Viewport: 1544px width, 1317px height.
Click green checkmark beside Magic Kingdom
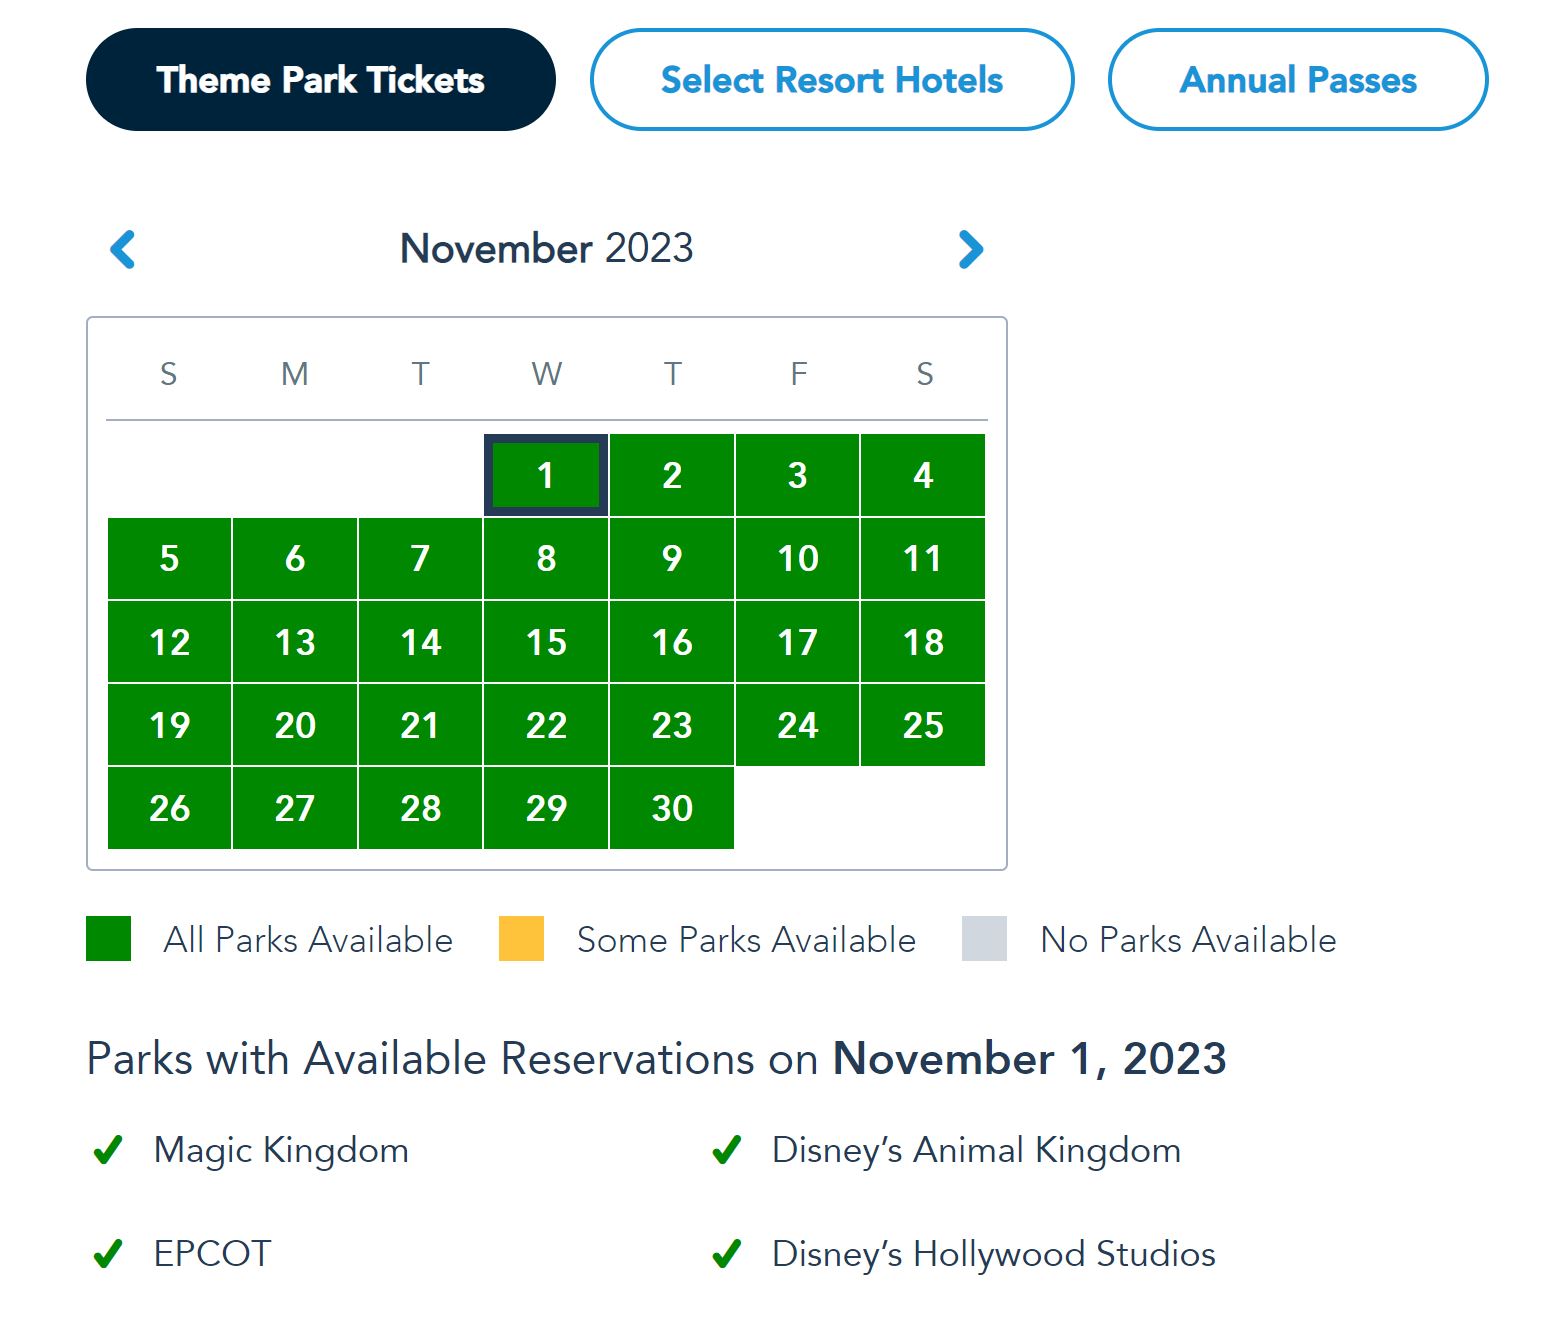(108, 1150)
